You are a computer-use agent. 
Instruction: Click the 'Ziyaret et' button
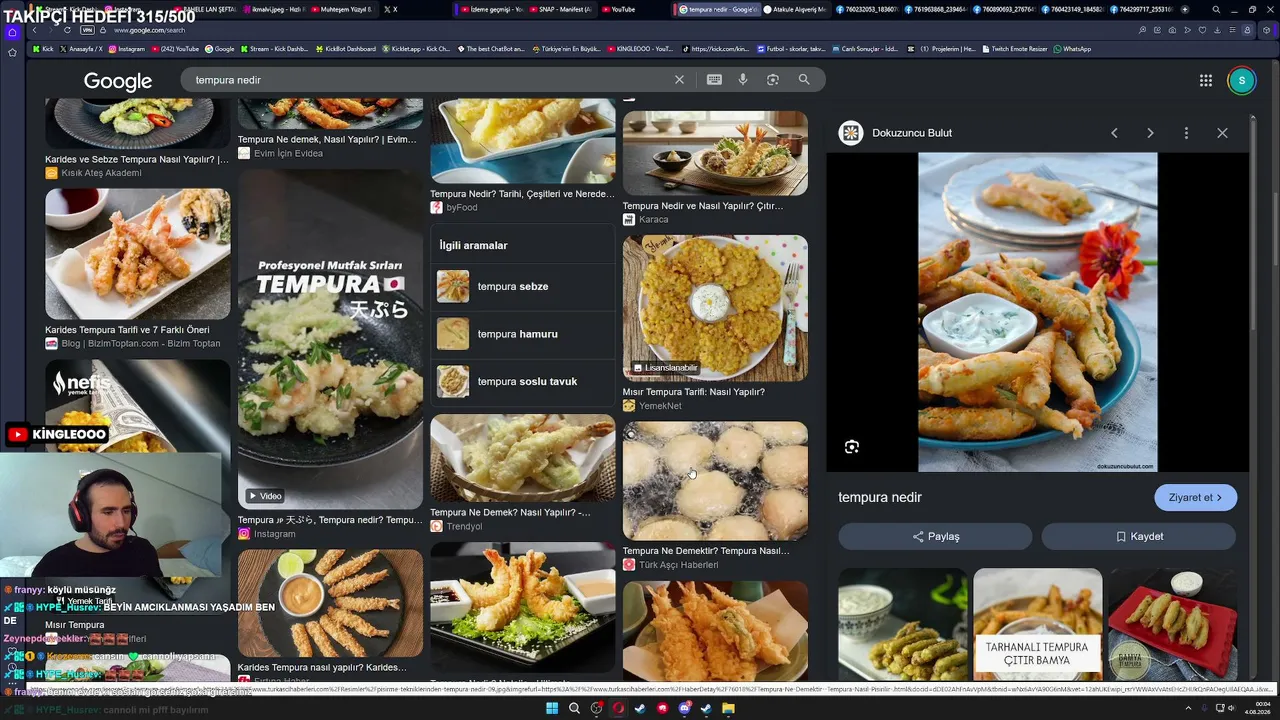pos(1196,498)
